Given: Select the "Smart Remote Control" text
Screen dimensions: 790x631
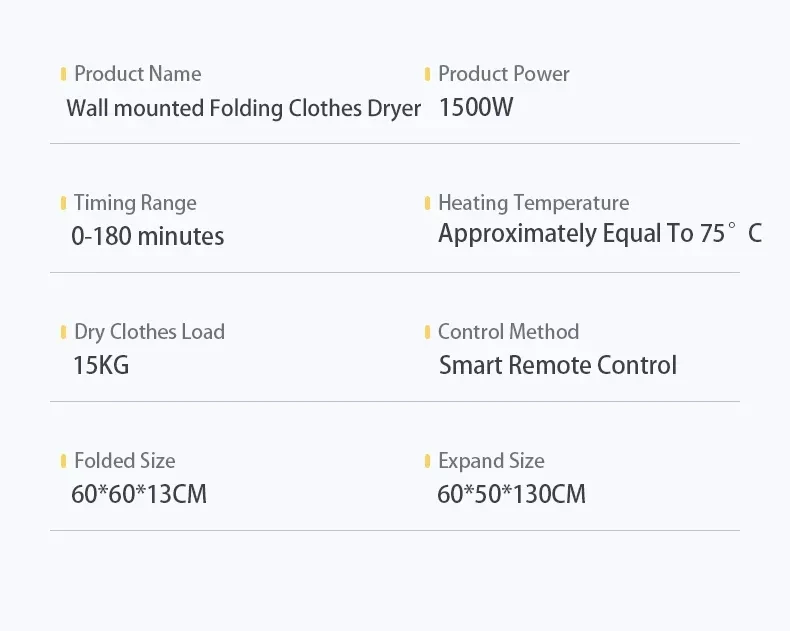Looking at the screenshot, I should [x=558, y=366].
